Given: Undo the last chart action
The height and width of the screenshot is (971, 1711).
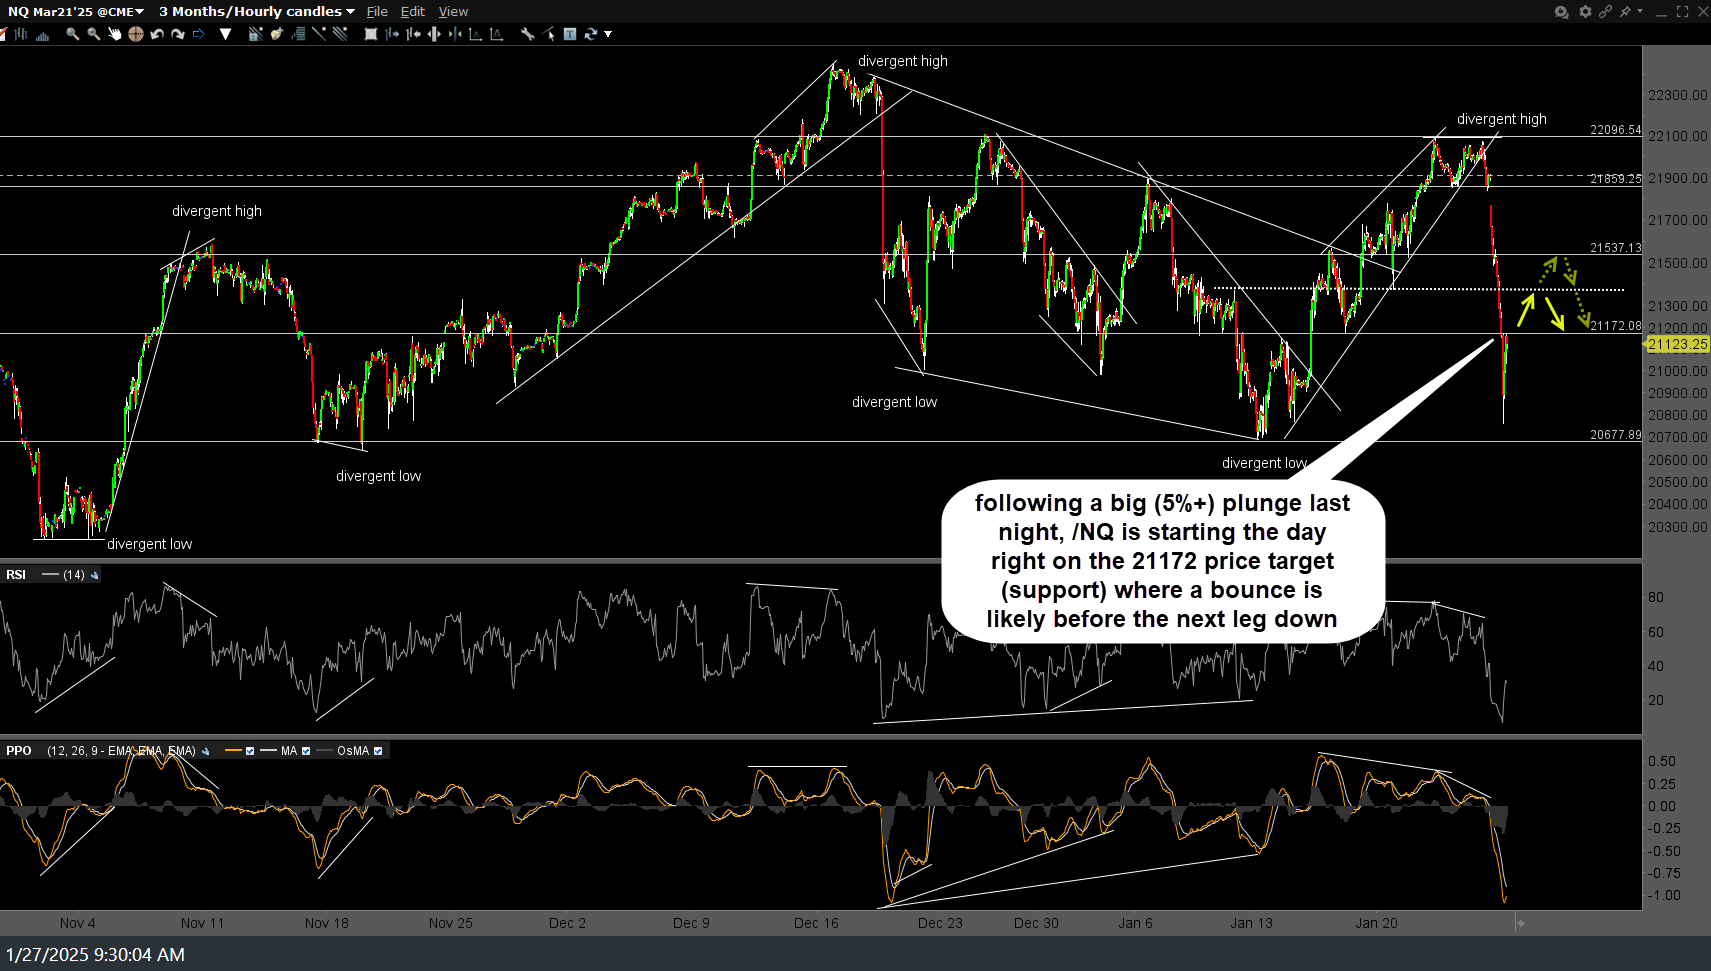Looking at the screenshot, I should coord(156,33).
